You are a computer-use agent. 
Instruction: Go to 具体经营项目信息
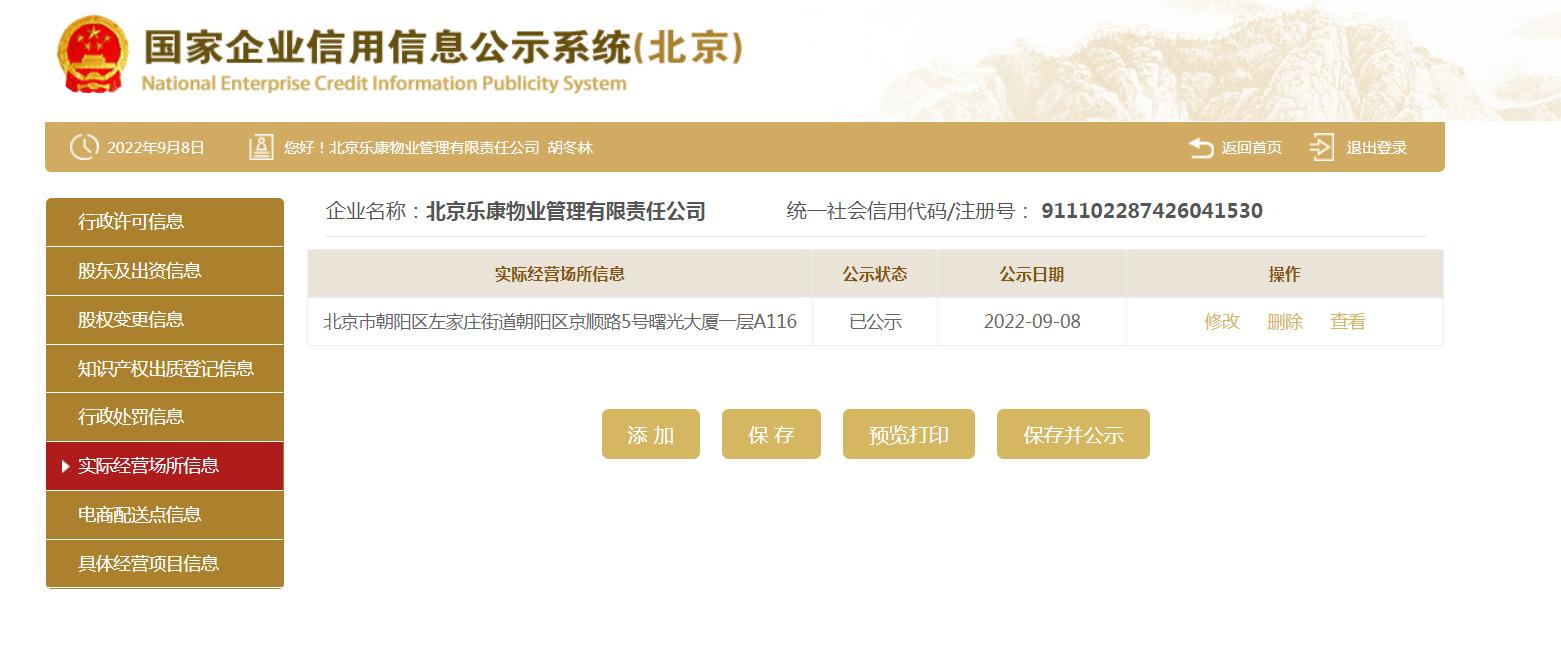click(x=165, y=564)
